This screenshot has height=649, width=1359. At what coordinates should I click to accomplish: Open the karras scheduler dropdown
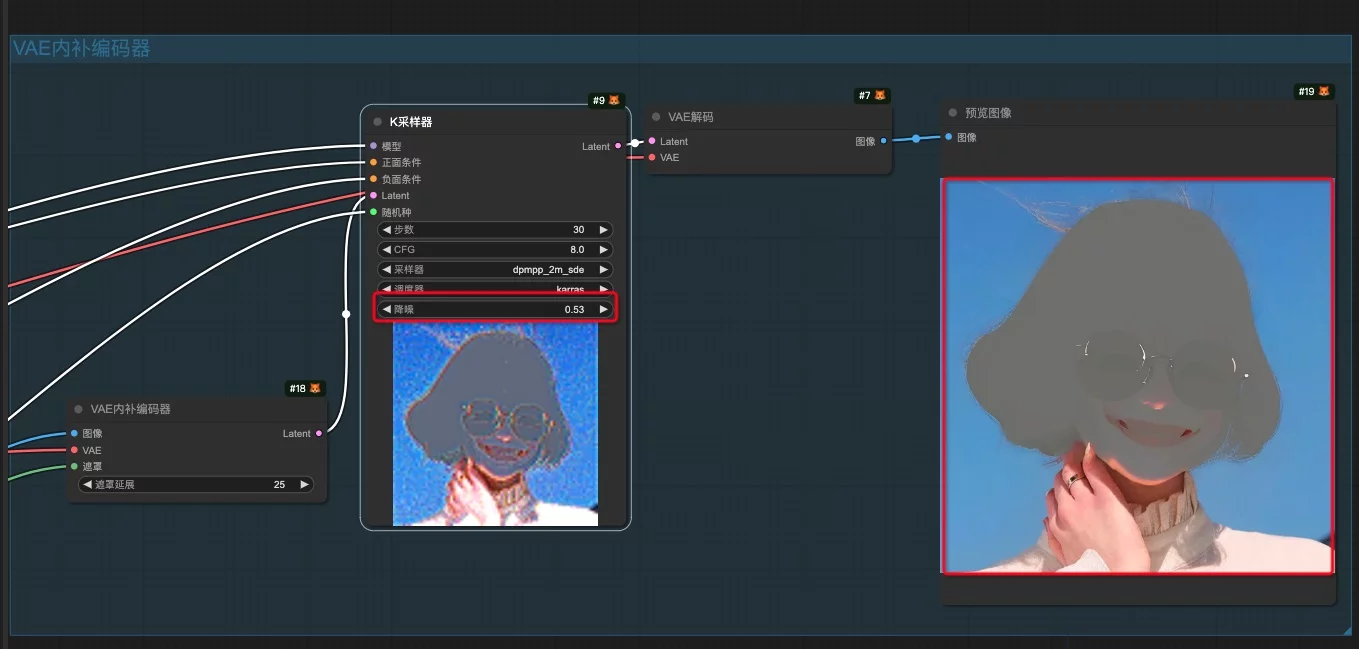pyautogui.click(x=495, y=289)
